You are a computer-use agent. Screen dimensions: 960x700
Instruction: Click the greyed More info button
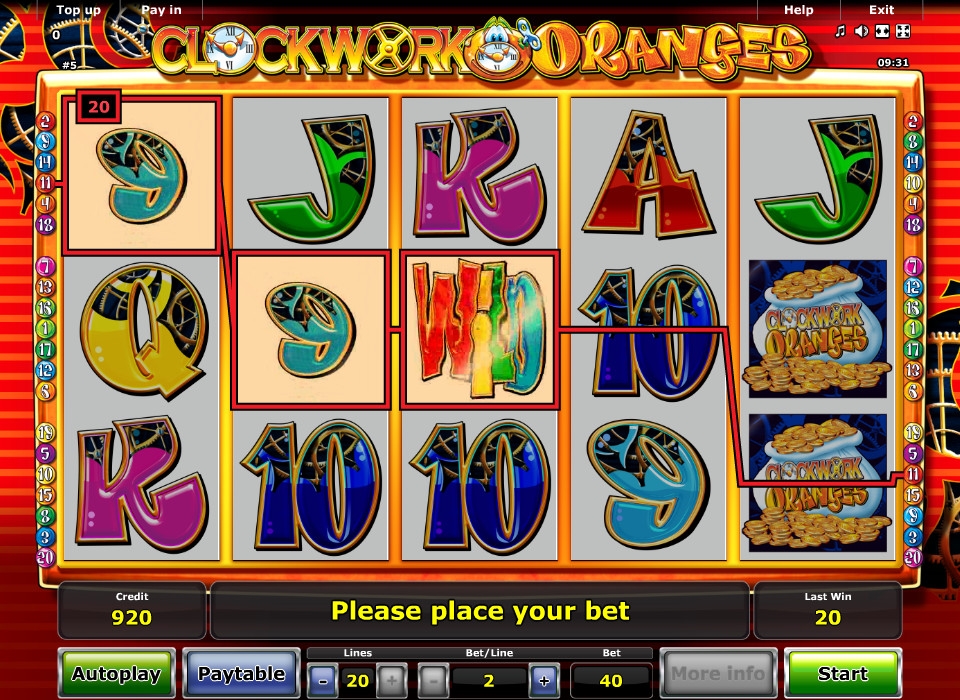click(718, 674)
